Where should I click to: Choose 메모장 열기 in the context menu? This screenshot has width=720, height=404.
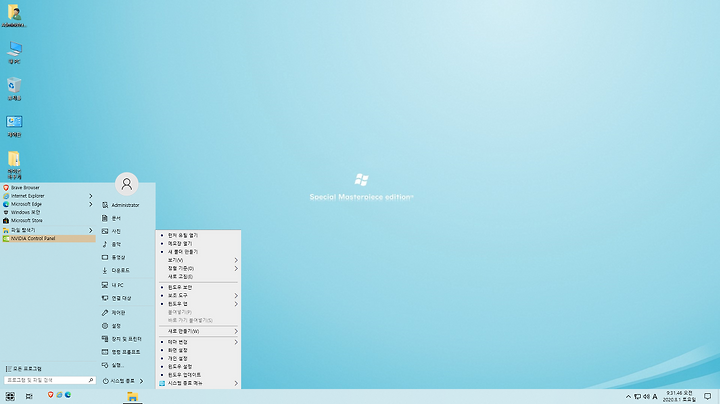(x=198, y=243)
